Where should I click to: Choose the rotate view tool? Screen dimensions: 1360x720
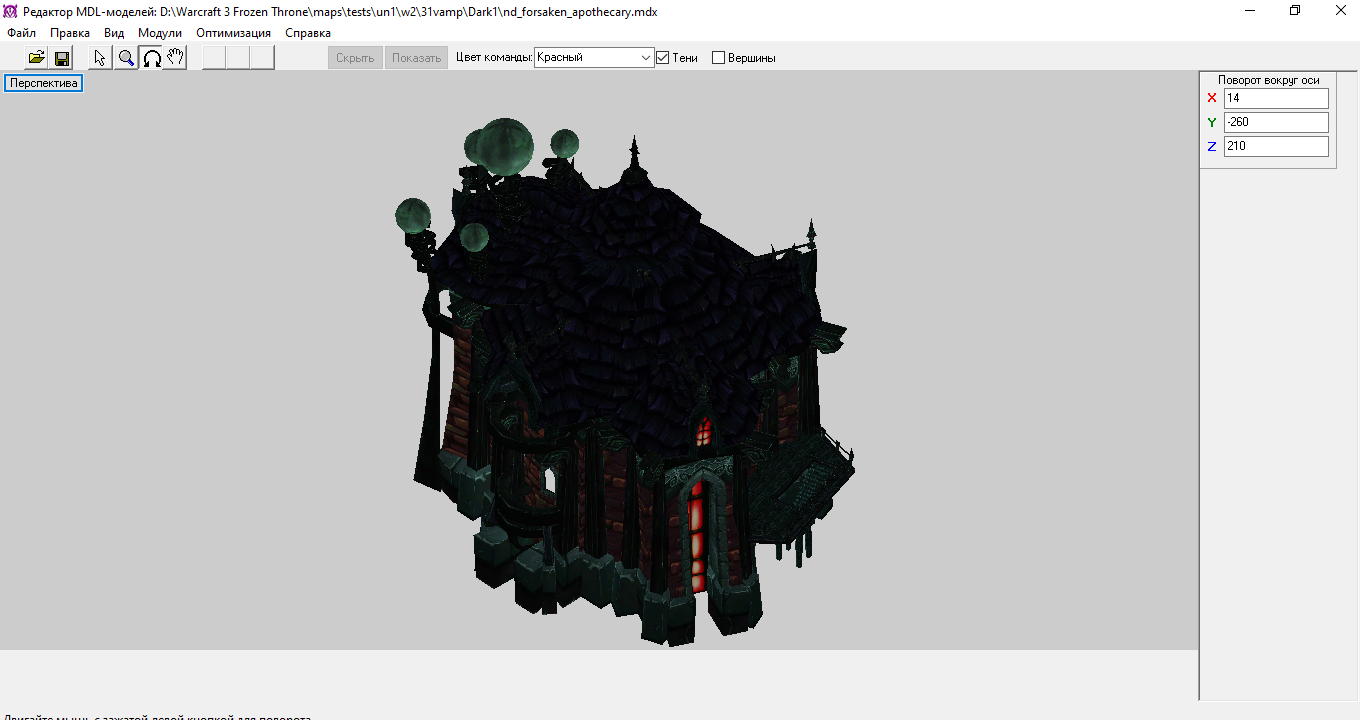[151, 58]
